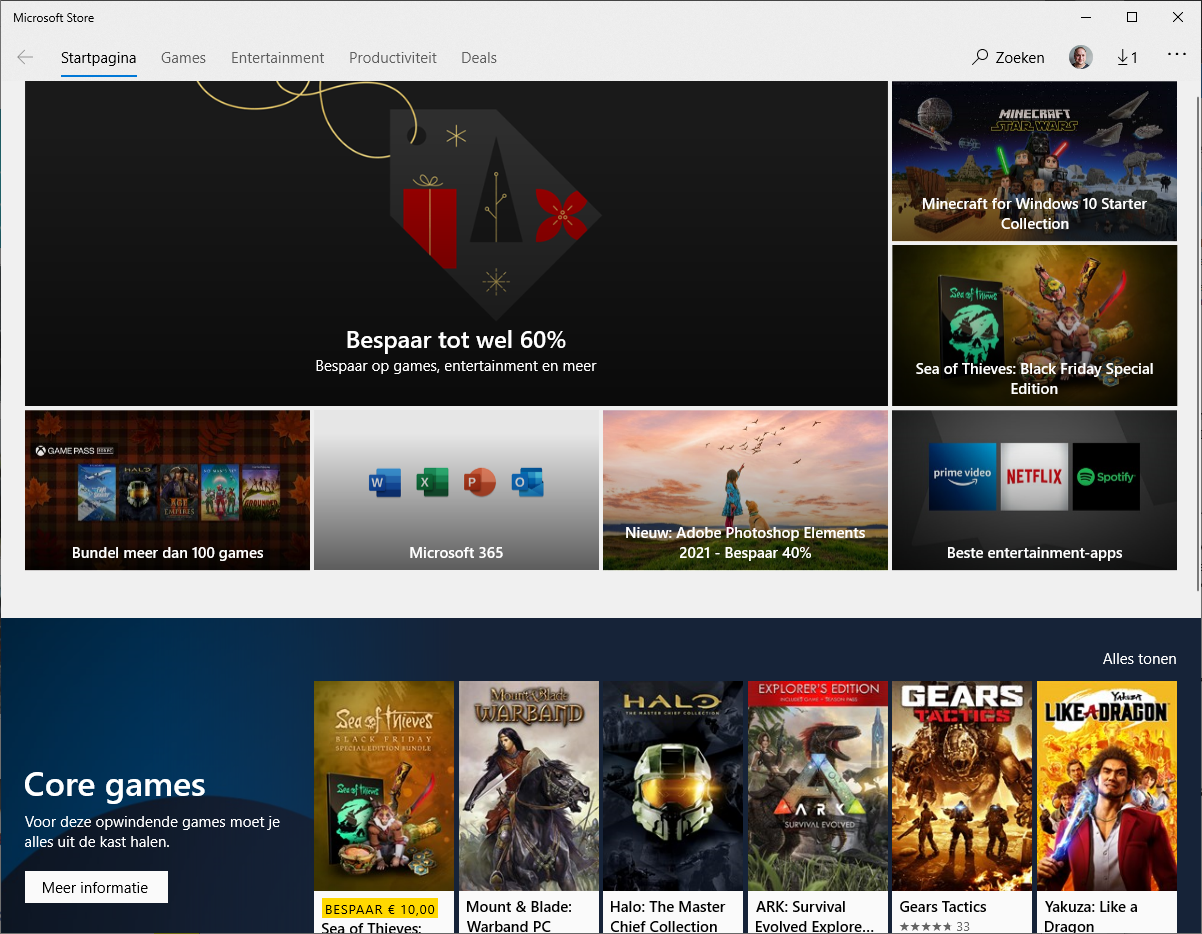Screen dimensions: 1202x934
Task: Click the Outlook icon in the Microsoft 365 tile
Action: [527, 482]
